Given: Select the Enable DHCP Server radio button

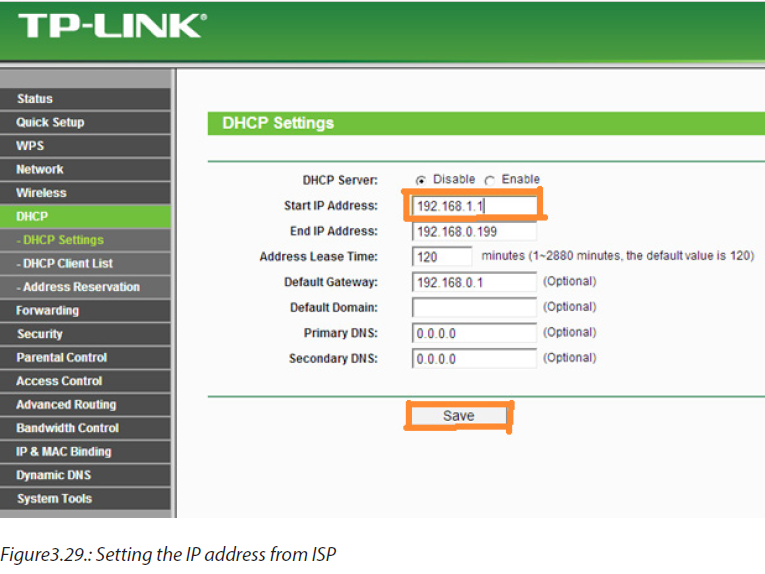Looking at the screenshot, I should pos(489,180).
